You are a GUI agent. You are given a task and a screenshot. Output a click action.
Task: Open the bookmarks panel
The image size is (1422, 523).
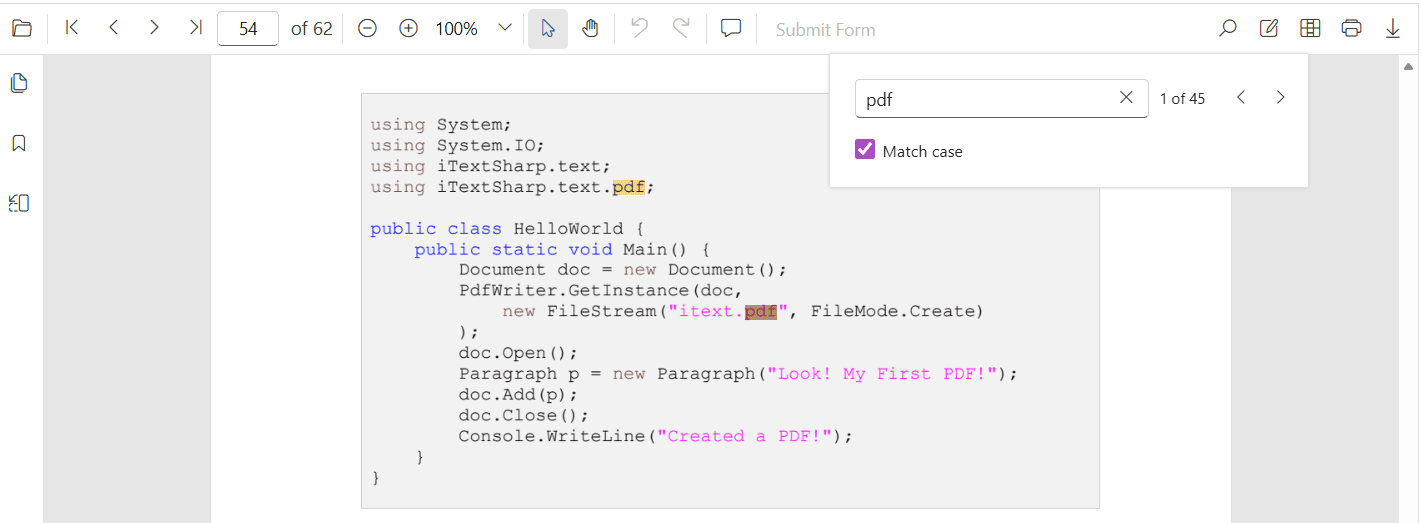[x=18, y=143]
